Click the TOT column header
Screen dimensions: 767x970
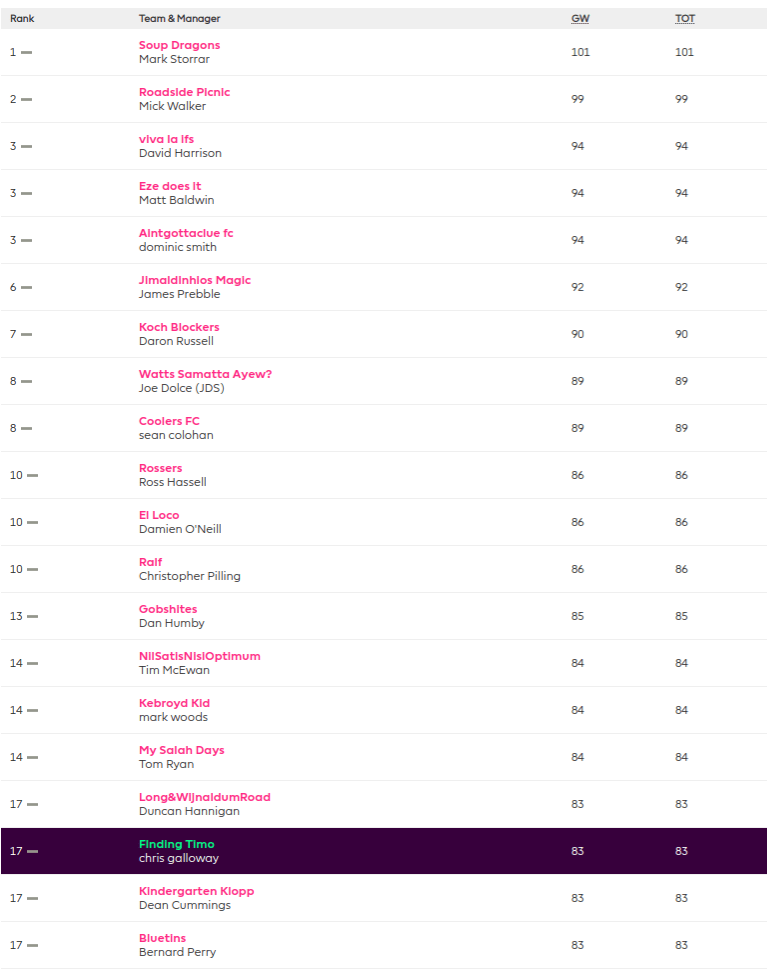[685, 18]
